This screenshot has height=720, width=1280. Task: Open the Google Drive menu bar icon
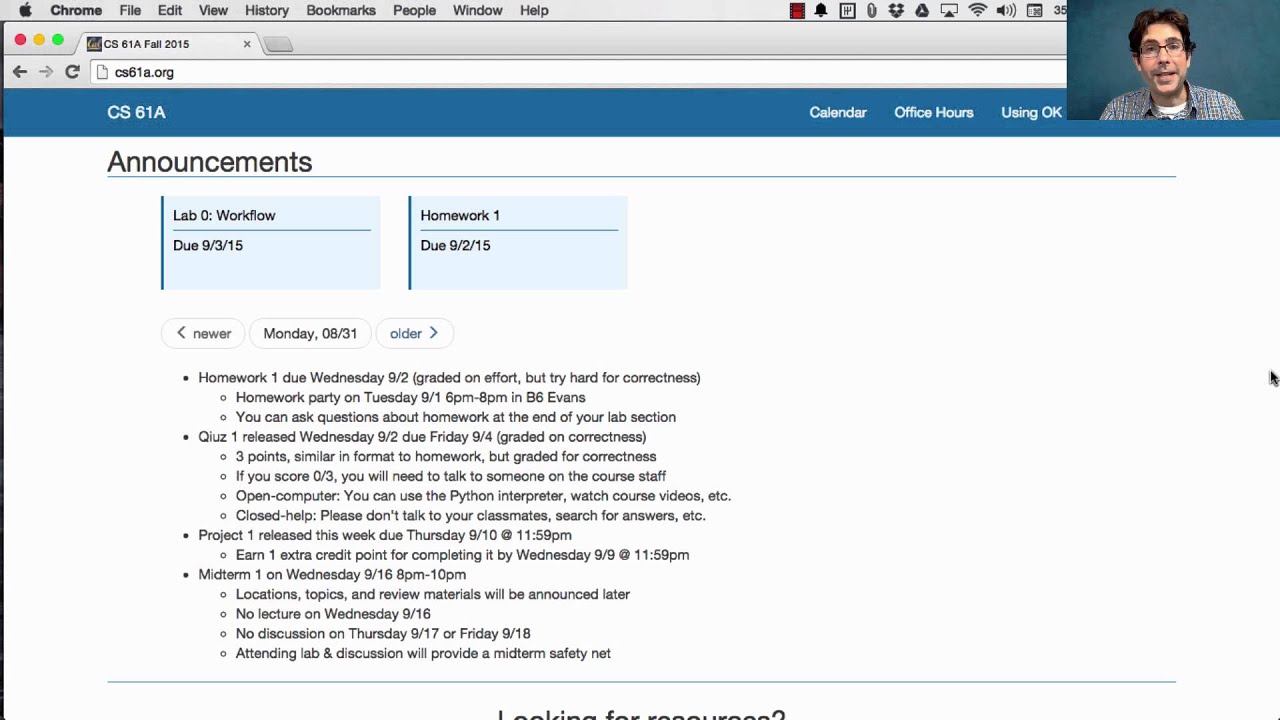[x=922, y=10]
